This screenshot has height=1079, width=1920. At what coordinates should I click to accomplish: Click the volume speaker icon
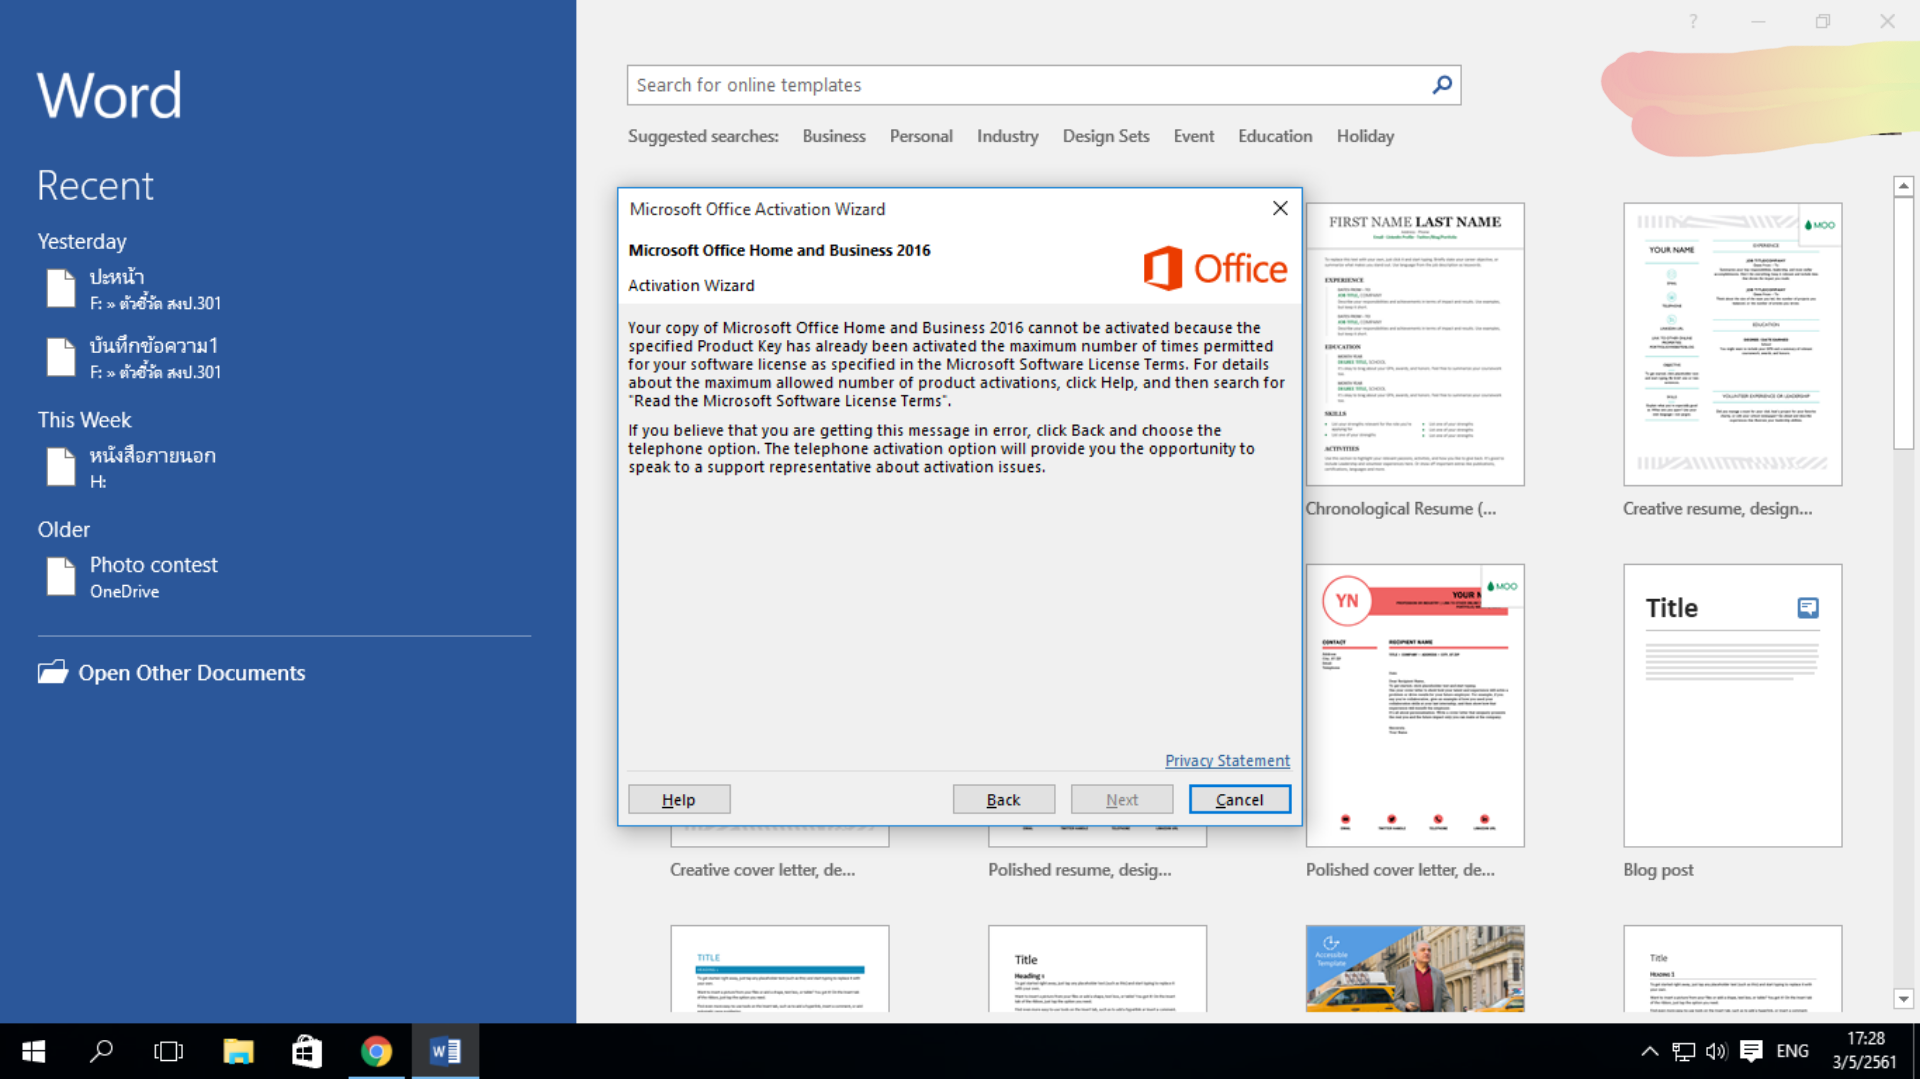[1717, 1051]
